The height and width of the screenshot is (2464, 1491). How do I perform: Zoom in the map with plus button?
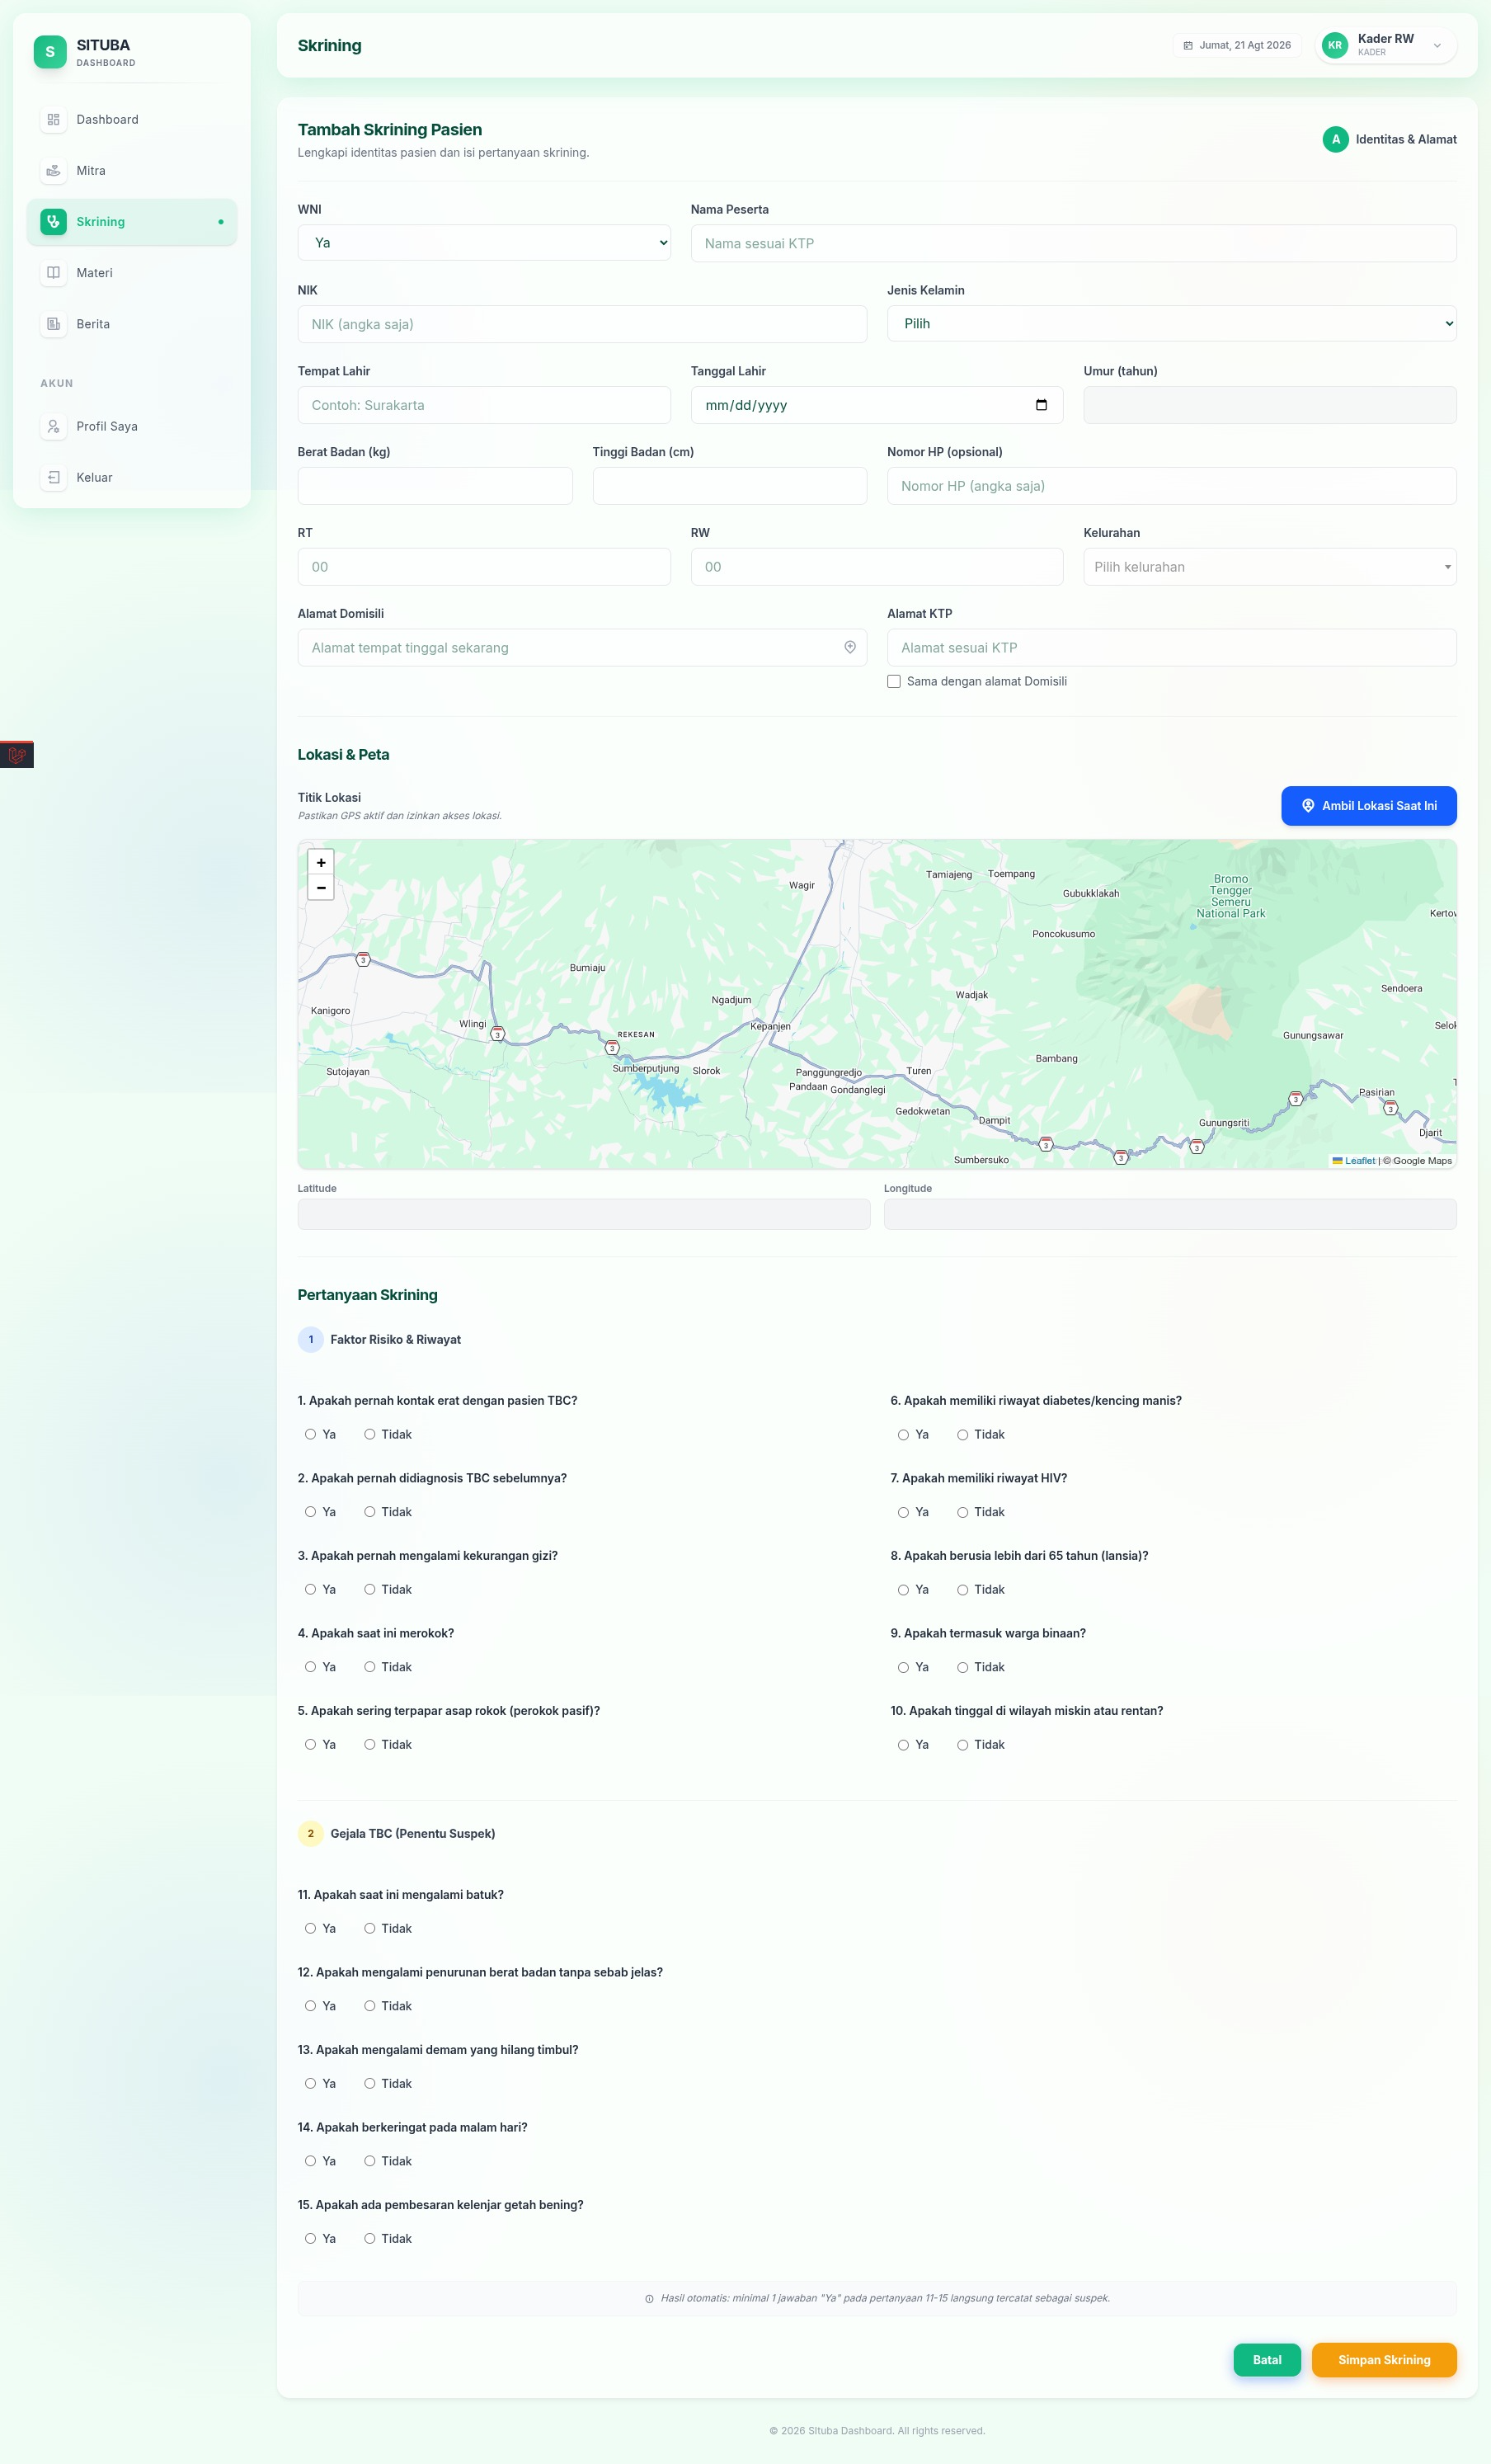click(321, 862)
